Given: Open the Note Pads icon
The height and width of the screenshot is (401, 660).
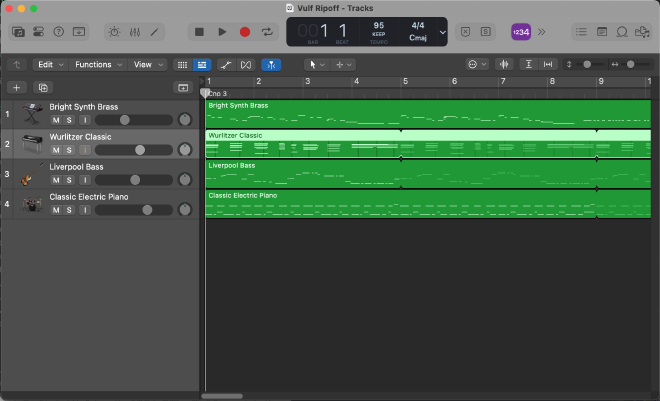Looking at the screenshot, I should [602, 32].
